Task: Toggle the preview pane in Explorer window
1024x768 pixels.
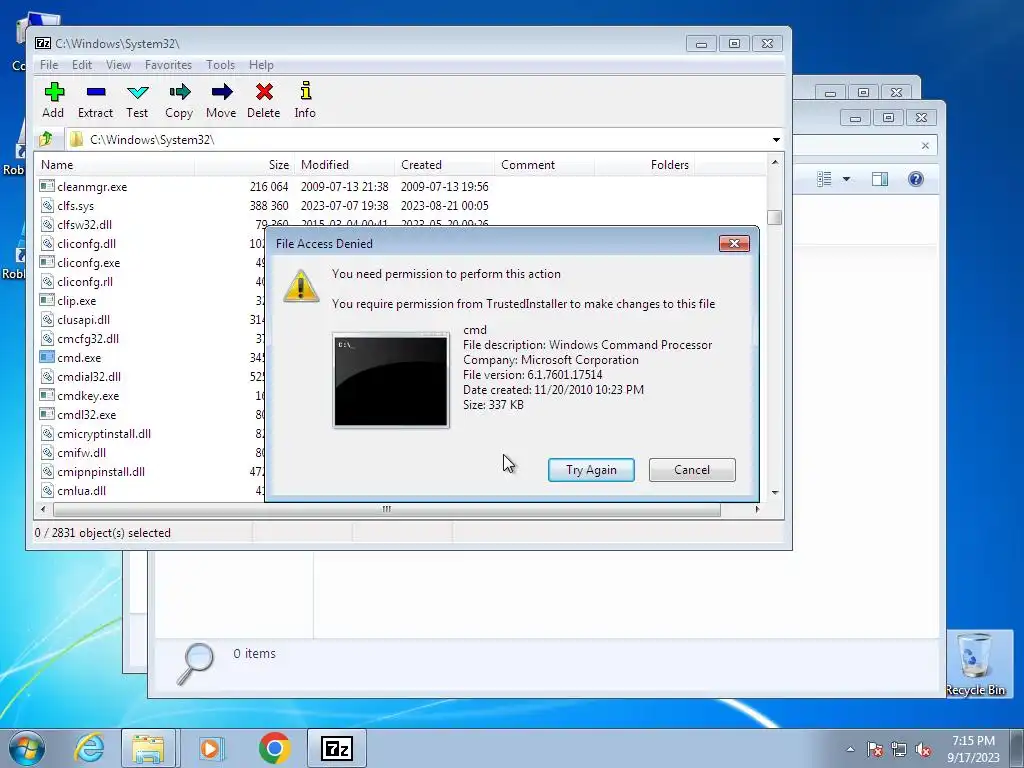Action: pyautogui.click(x=880, y=179)
